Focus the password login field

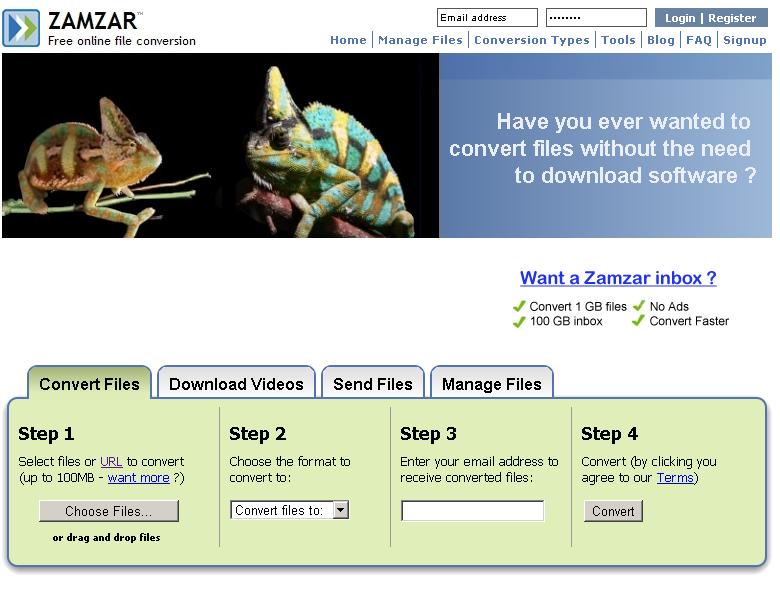(x=596, y=17)
